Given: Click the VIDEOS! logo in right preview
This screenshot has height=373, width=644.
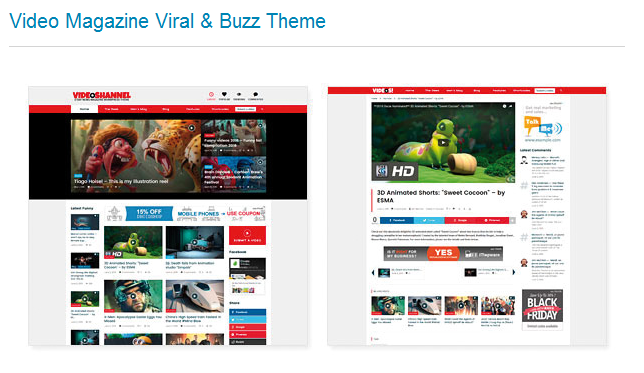Looking at the screenshot, I should [x=383, y=90].
